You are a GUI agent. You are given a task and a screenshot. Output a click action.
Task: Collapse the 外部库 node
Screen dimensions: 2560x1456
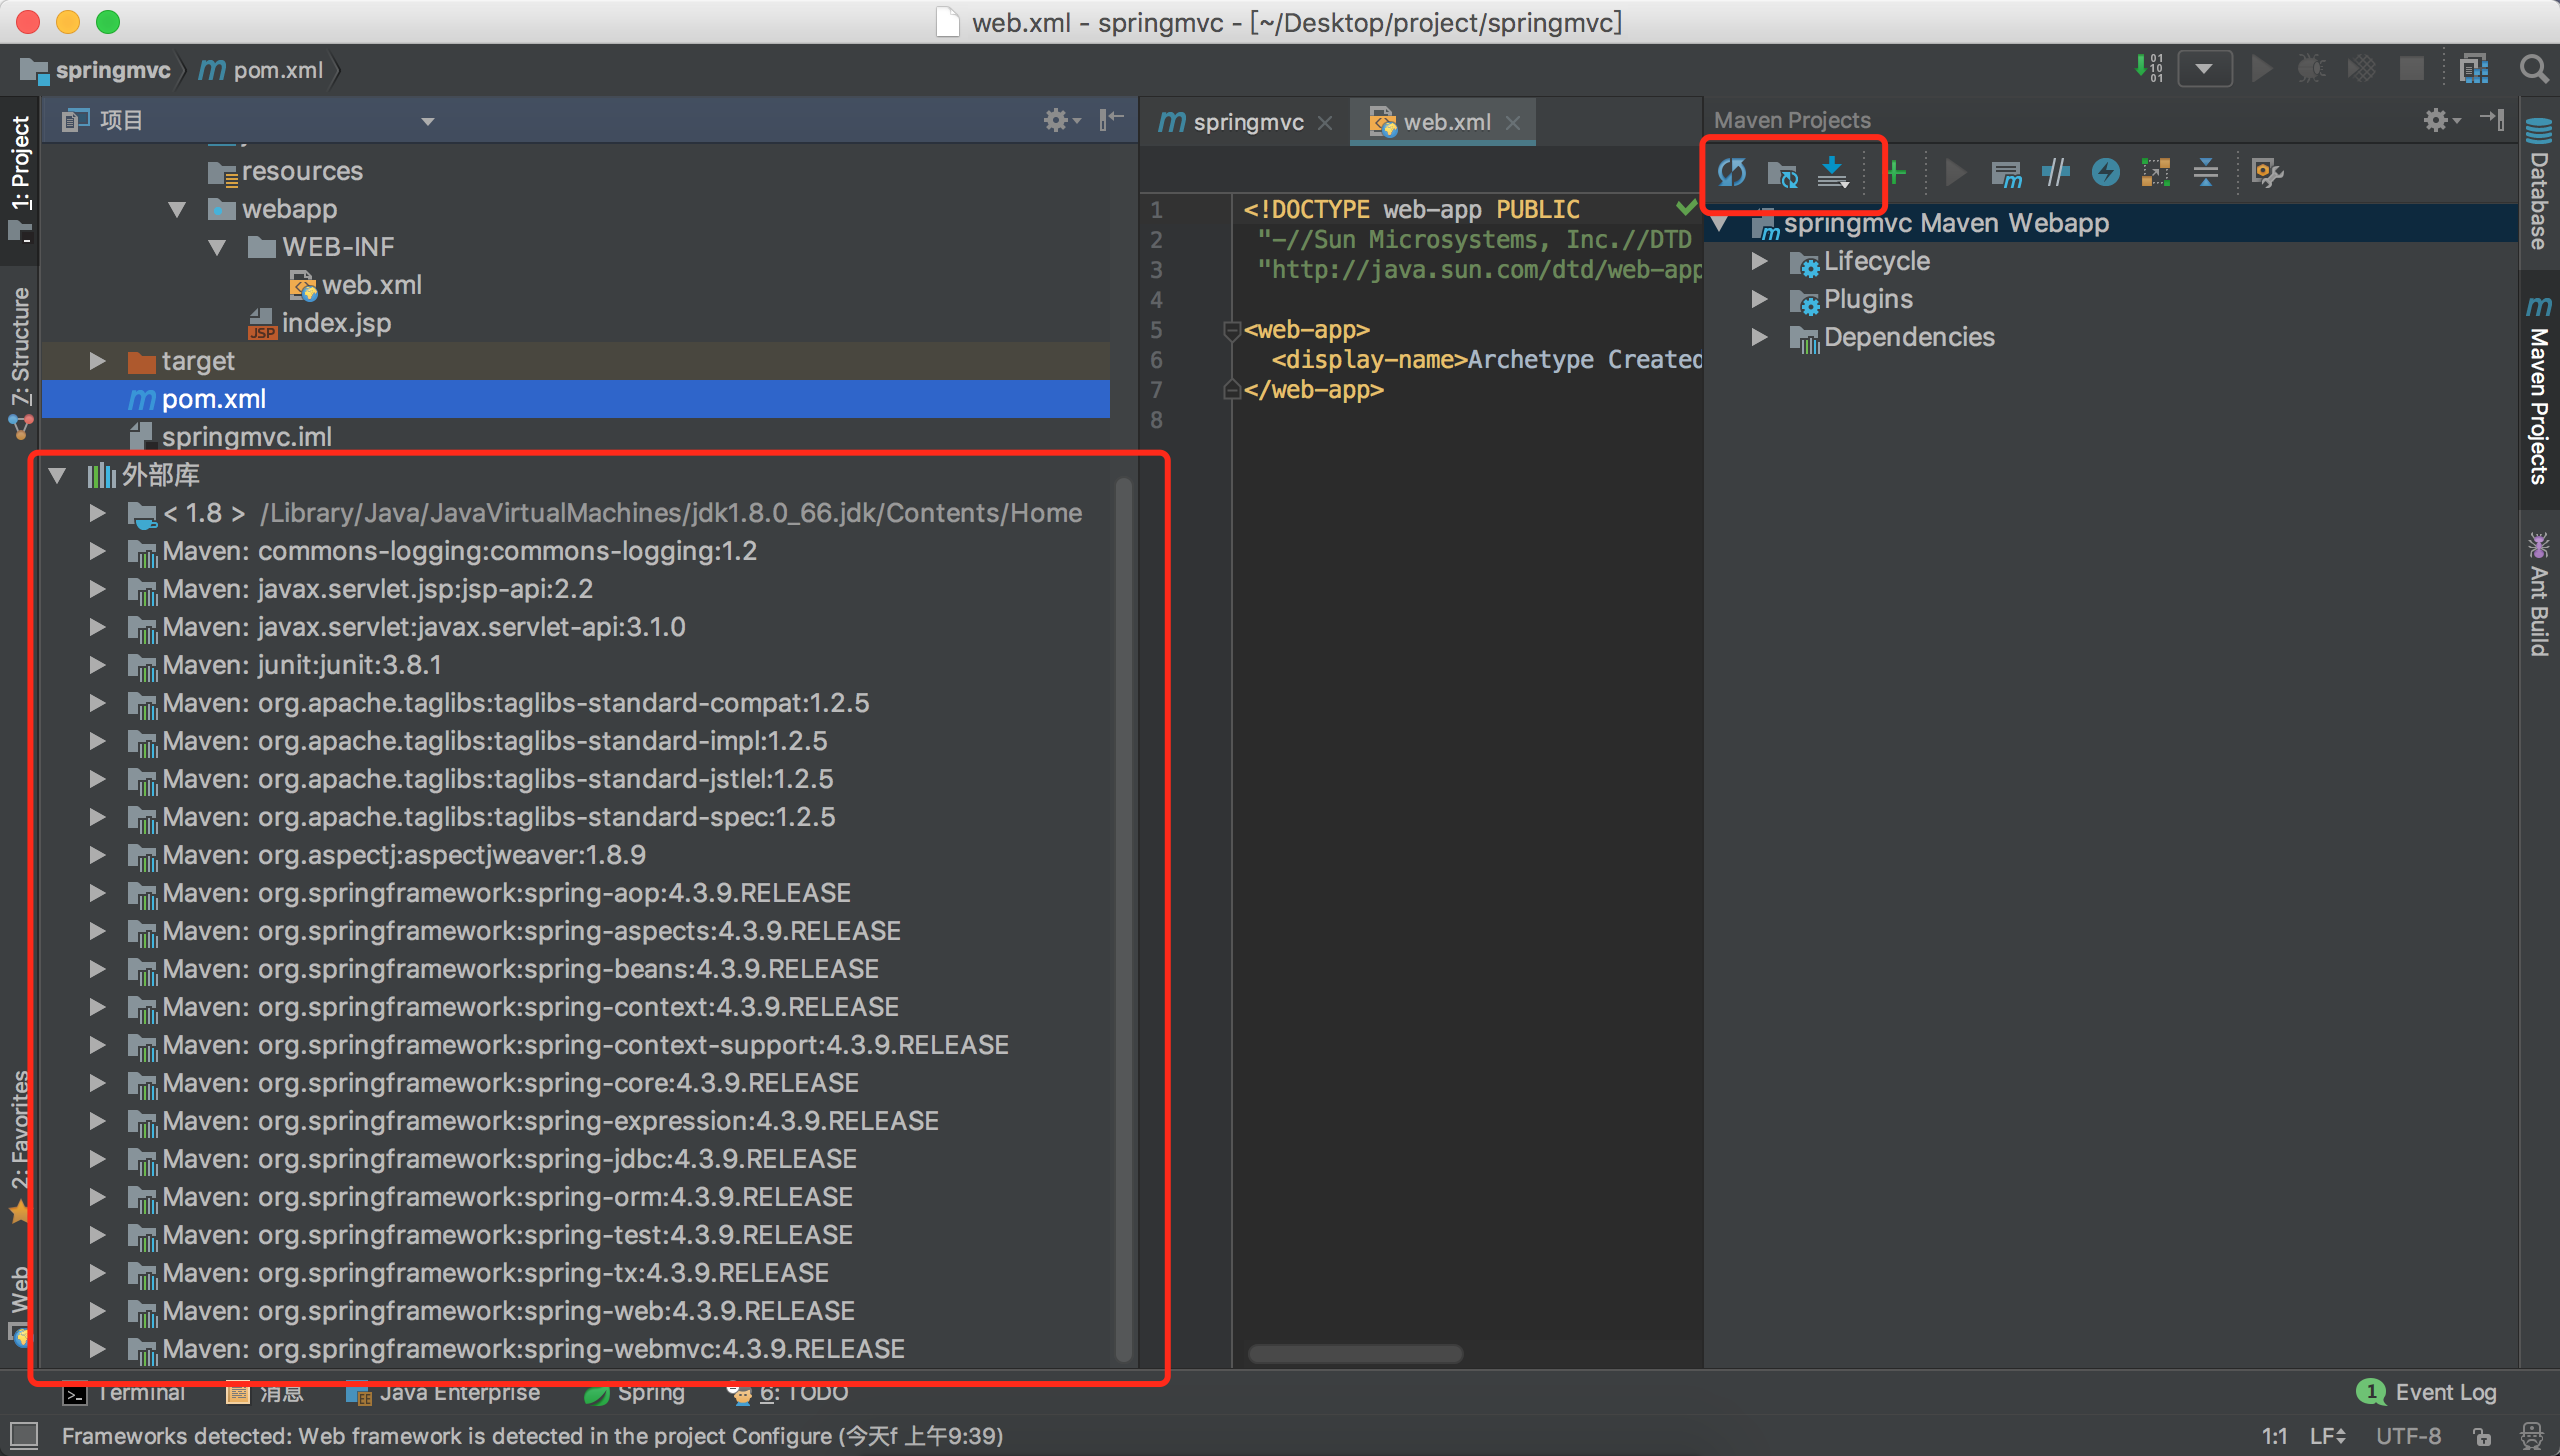pos(57,475)
